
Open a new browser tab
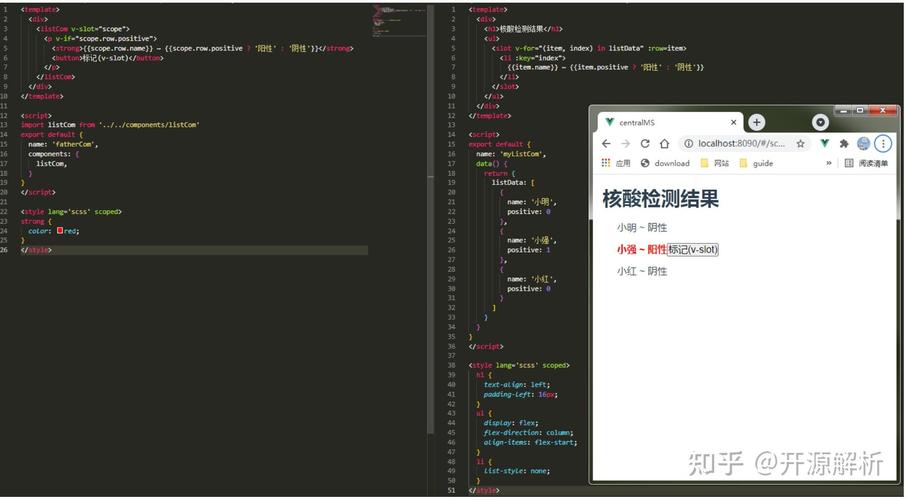click(756, 122)
